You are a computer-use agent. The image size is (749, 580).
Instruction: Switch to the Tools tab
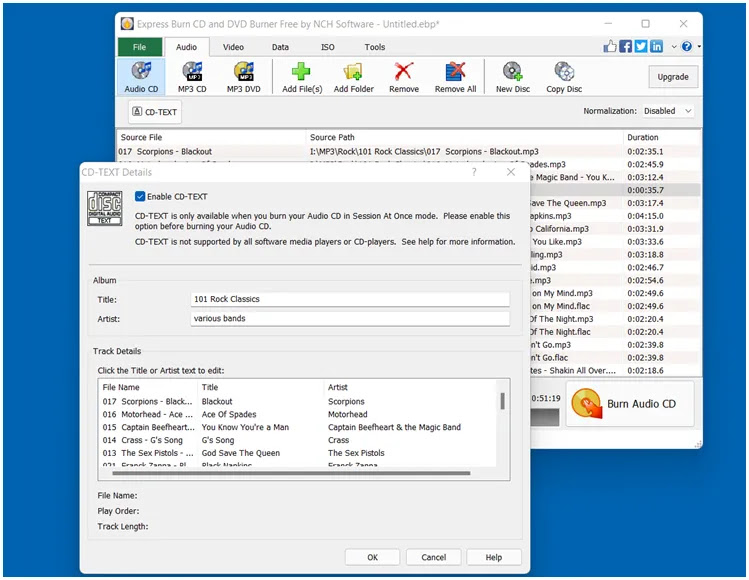375,47
